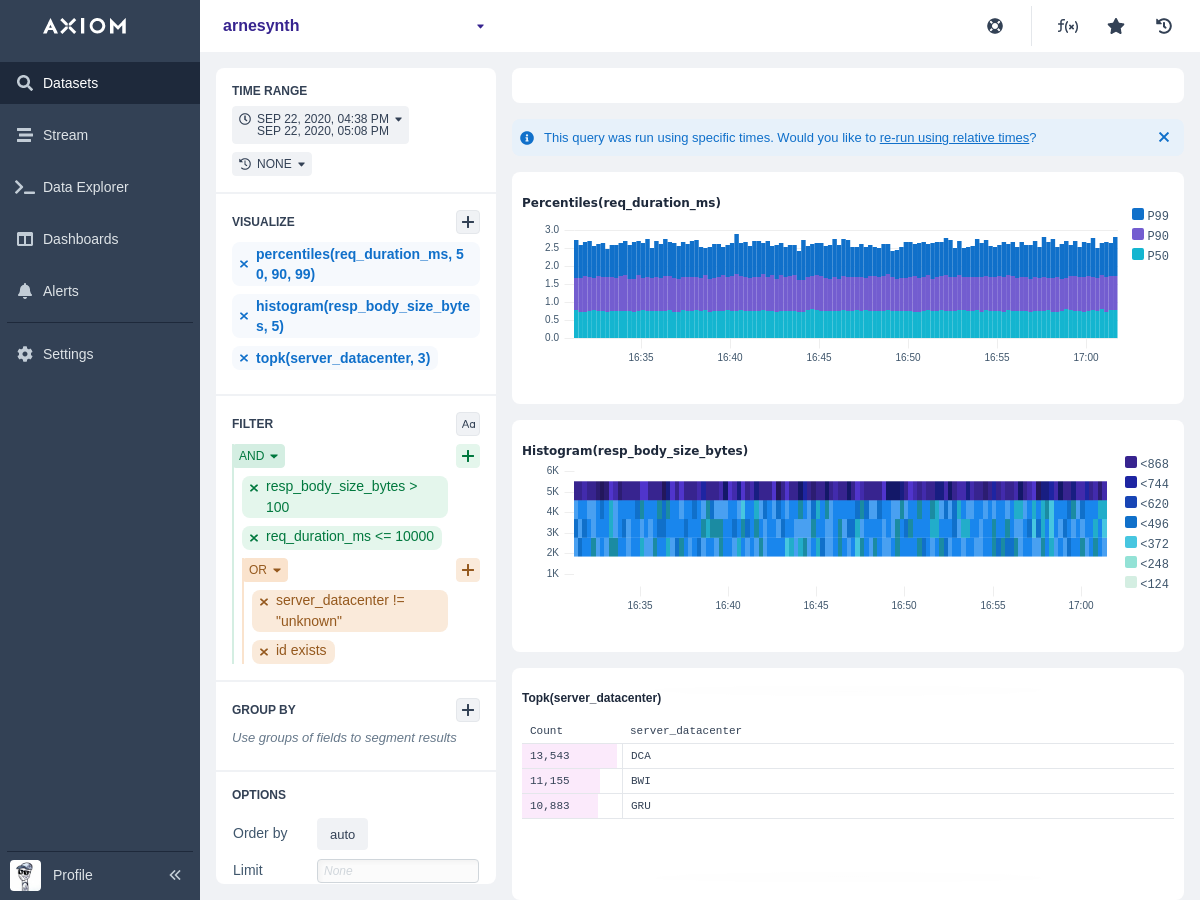Image resolution: width=1200 pixels, height=900 pixels.
Task: Click the f(x) virtual fields icon
Action: point(1068,26)
